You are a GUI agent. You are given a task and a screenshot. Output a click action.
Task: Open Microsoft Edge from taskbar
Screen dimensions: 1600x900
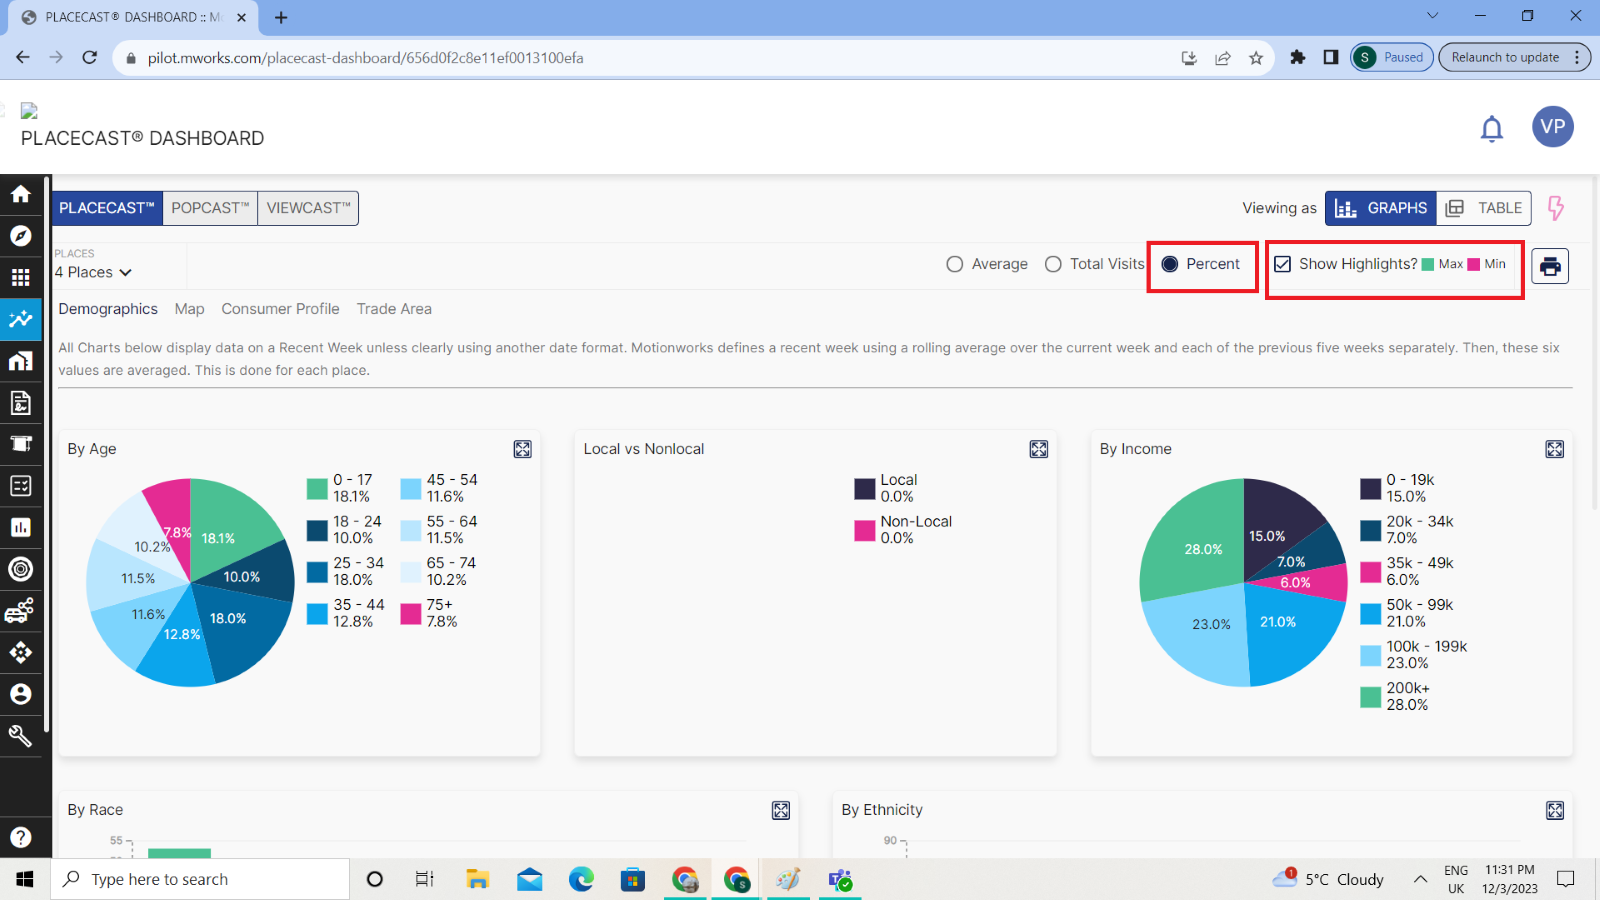point(581,879)
